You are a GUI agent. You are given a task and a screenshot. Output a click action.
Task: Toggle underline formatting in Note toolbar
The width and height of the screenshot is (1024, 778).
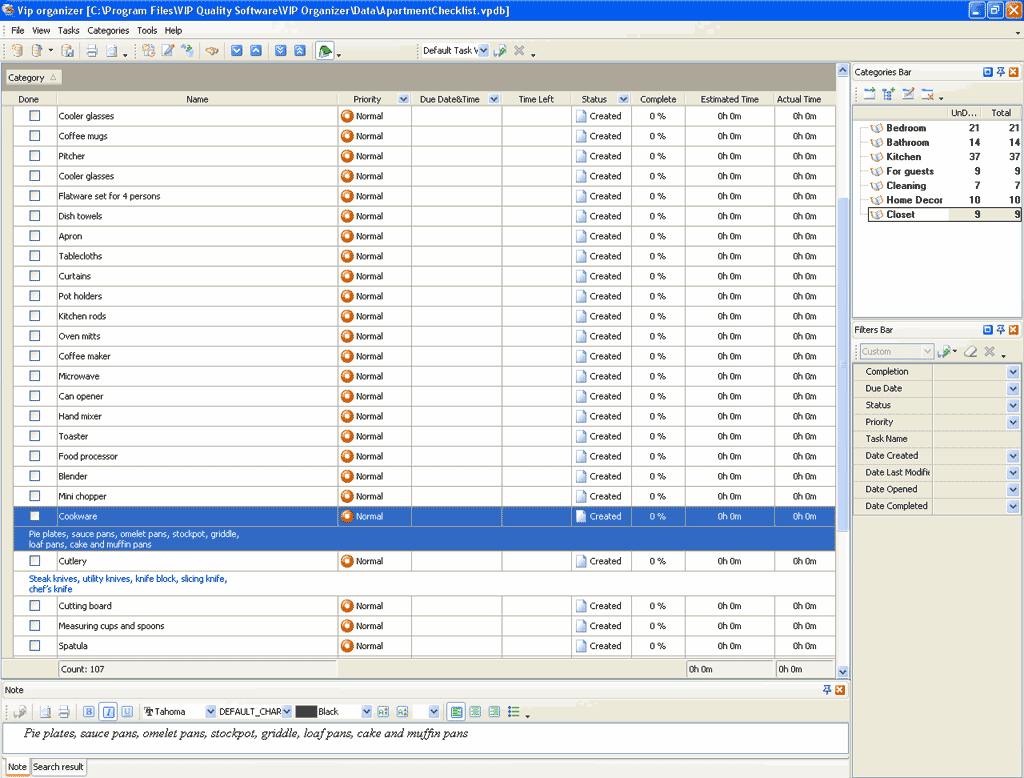[x=126, y=712]
